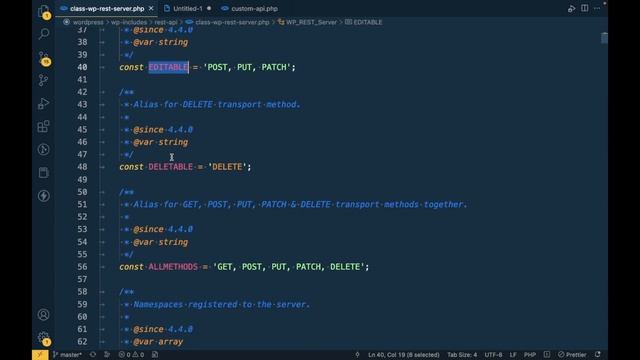The image size is (640, 360).
Task: Open the Run and Debug view
Action: pyautogui.click(x=43, y=103)
